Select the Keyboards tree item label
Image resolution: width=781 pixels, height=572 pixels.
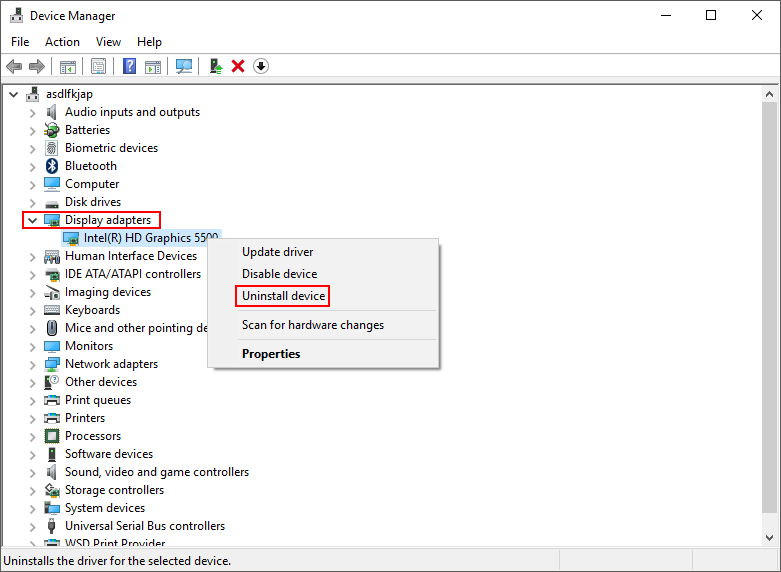point(93,310)
